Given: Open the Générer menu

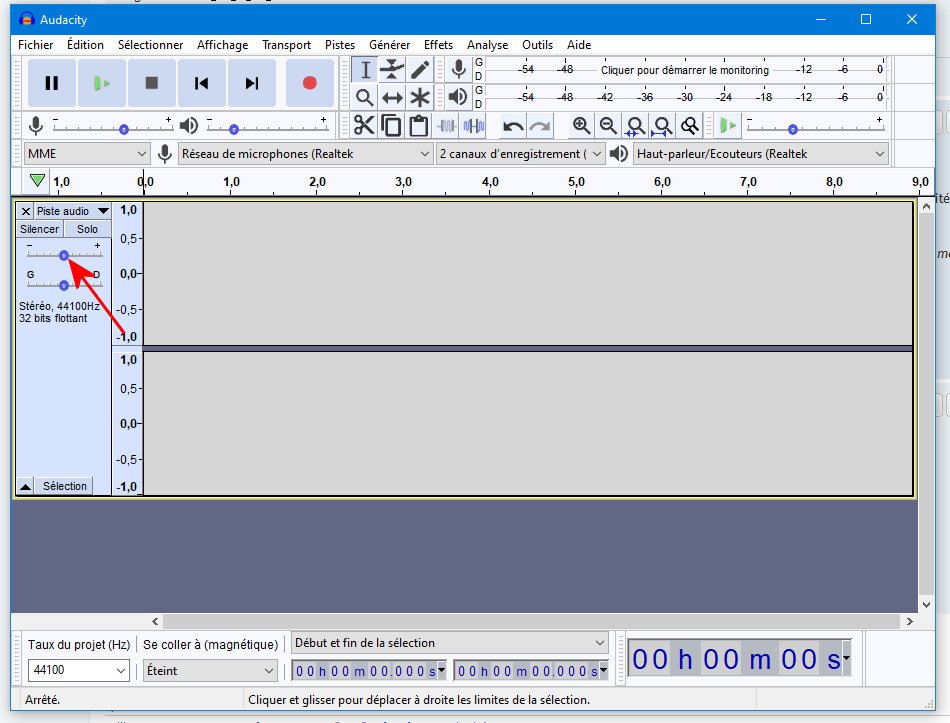Looking at the screenshot, I should pyautogui.click(x=390, y=45).
